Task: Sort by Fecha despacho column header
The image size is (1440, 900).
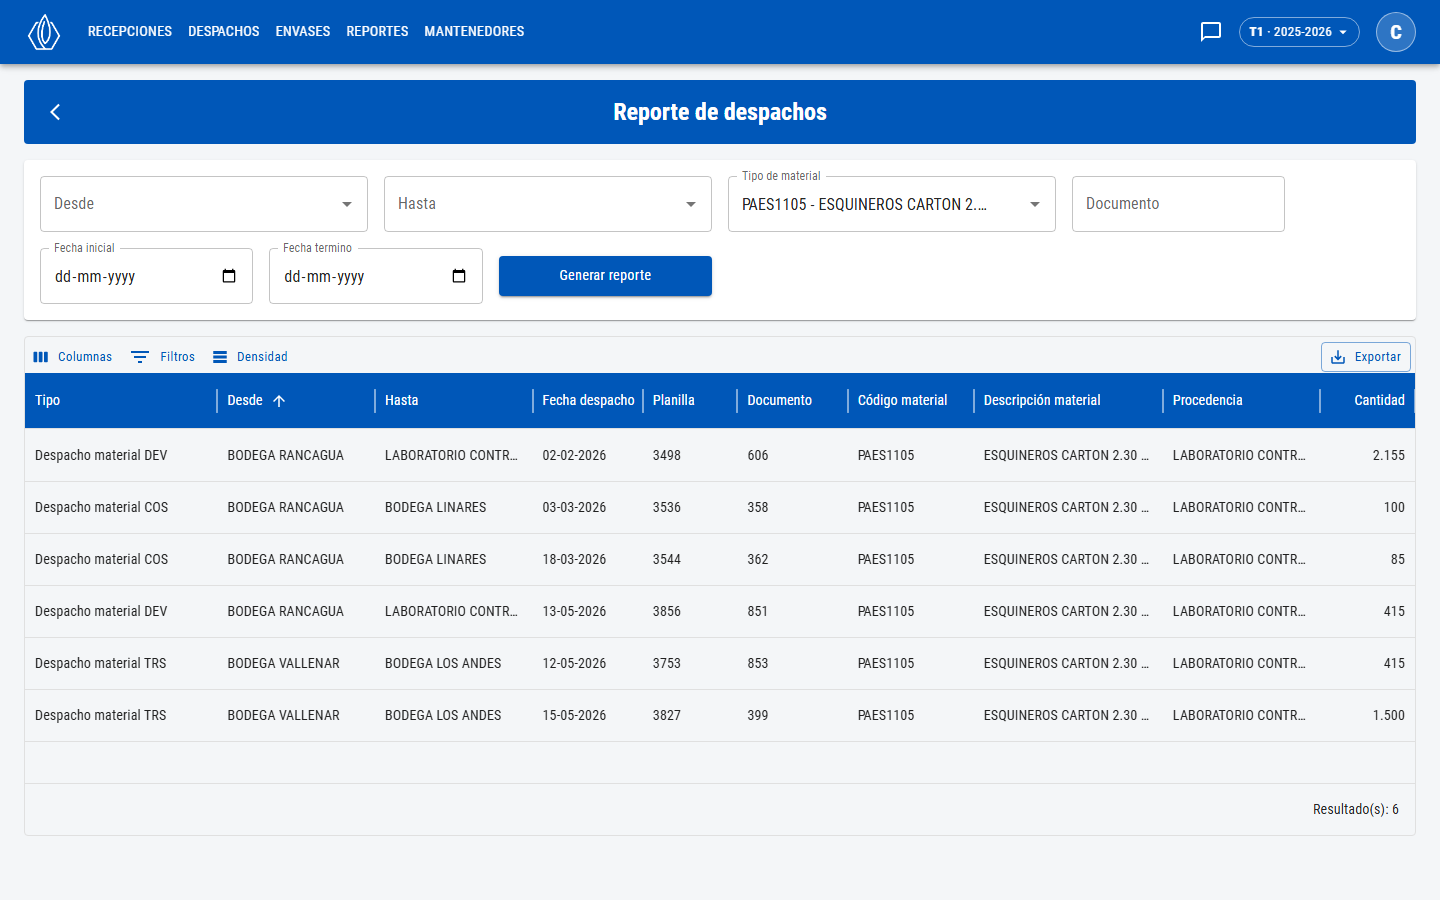Action: 588,401
